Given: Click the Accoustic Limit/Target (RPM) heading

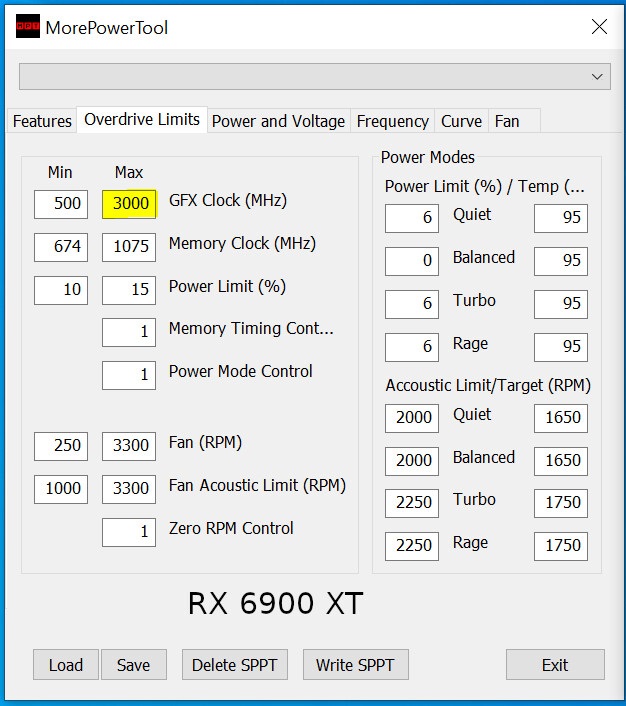Looking at the screenshot, I should (488, 386).
